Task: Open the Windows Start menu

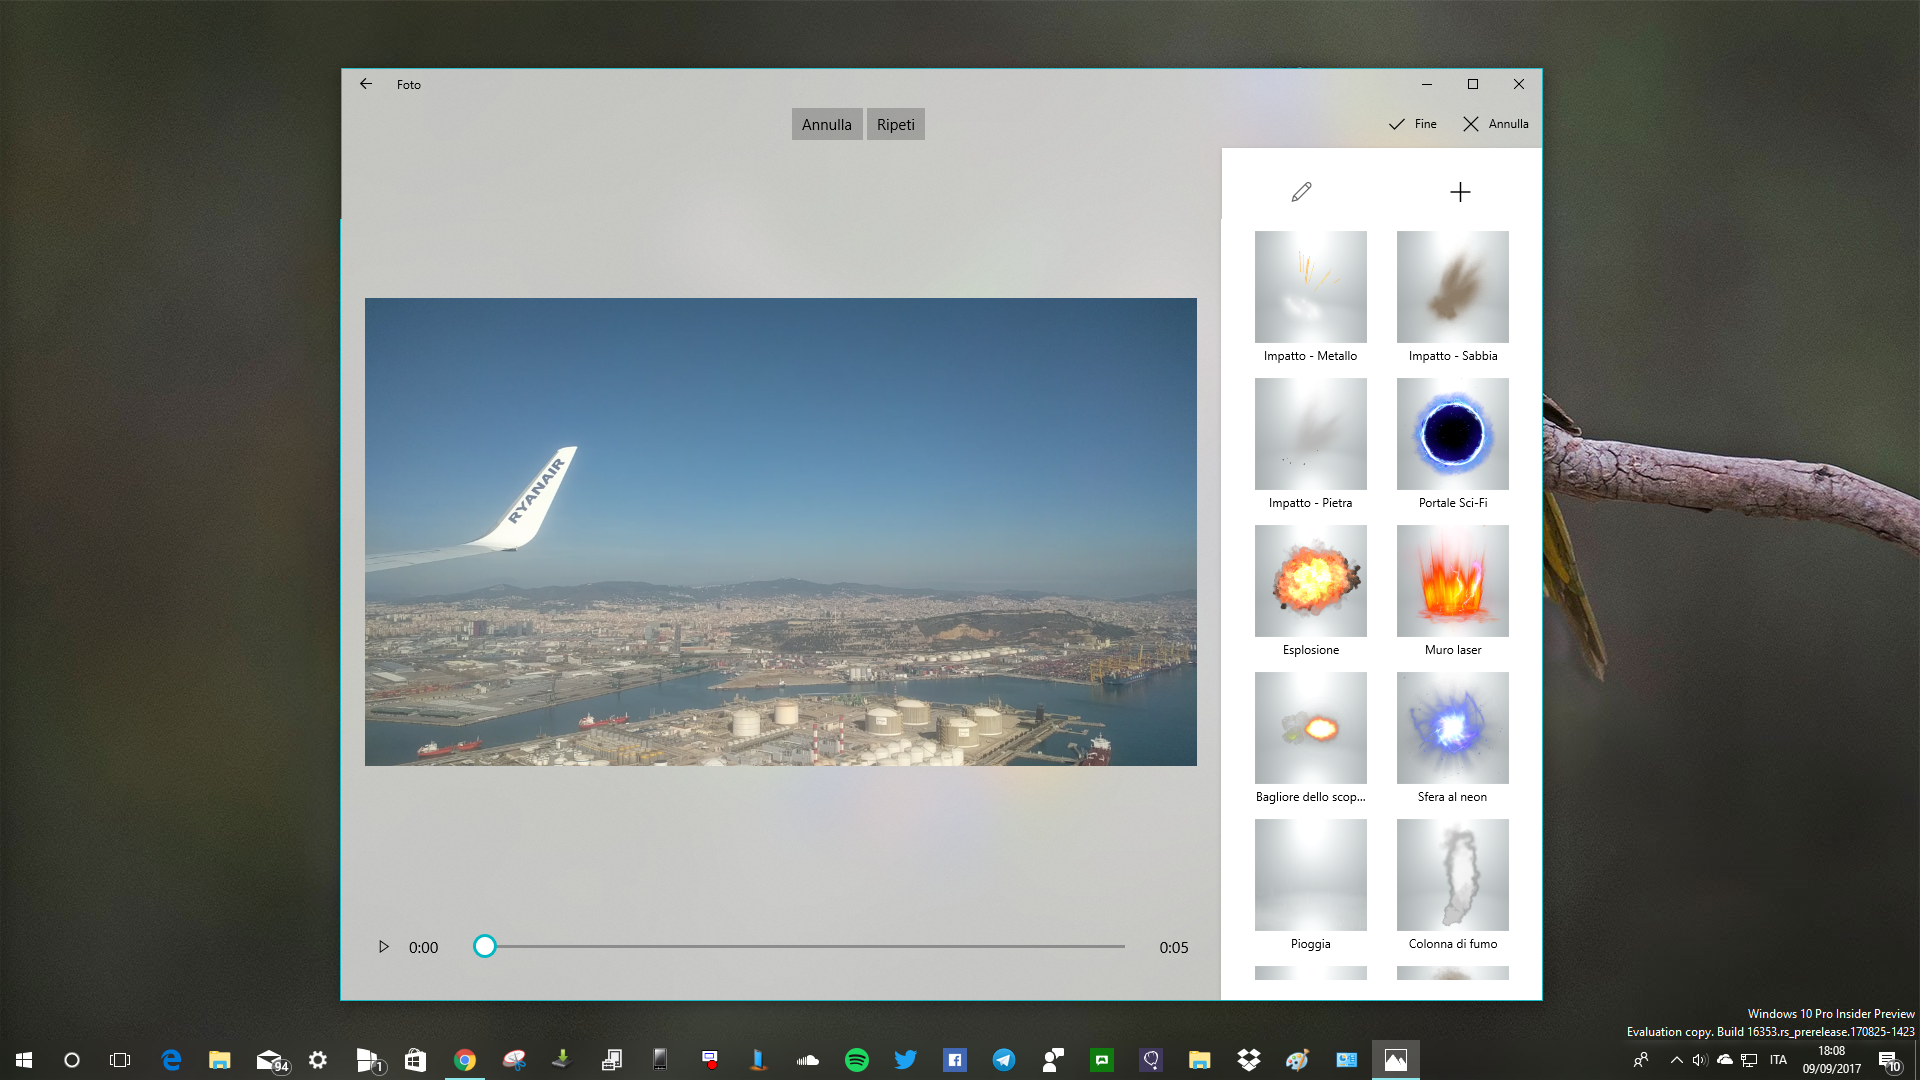Action: 24,1060
